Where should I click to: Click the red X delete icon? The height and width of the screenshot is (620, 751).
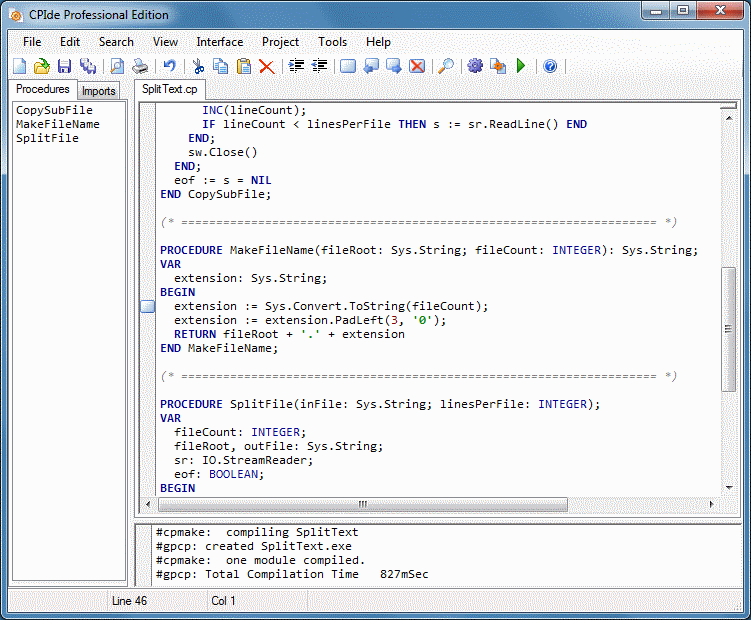coord(267,66)
